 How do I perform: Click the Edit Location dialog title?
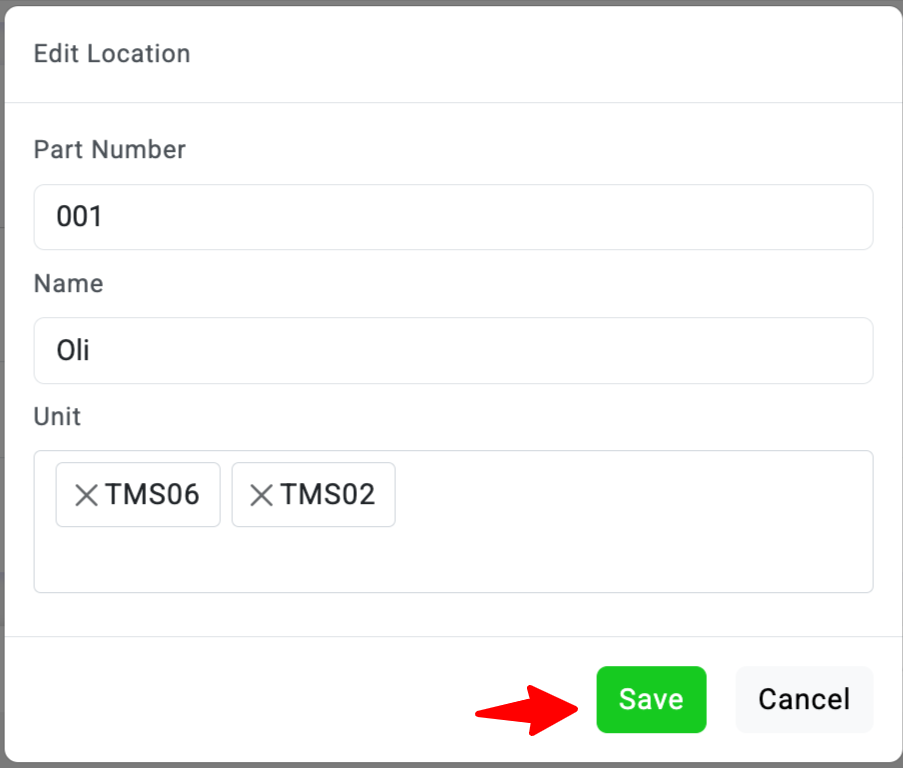(112, 54)
